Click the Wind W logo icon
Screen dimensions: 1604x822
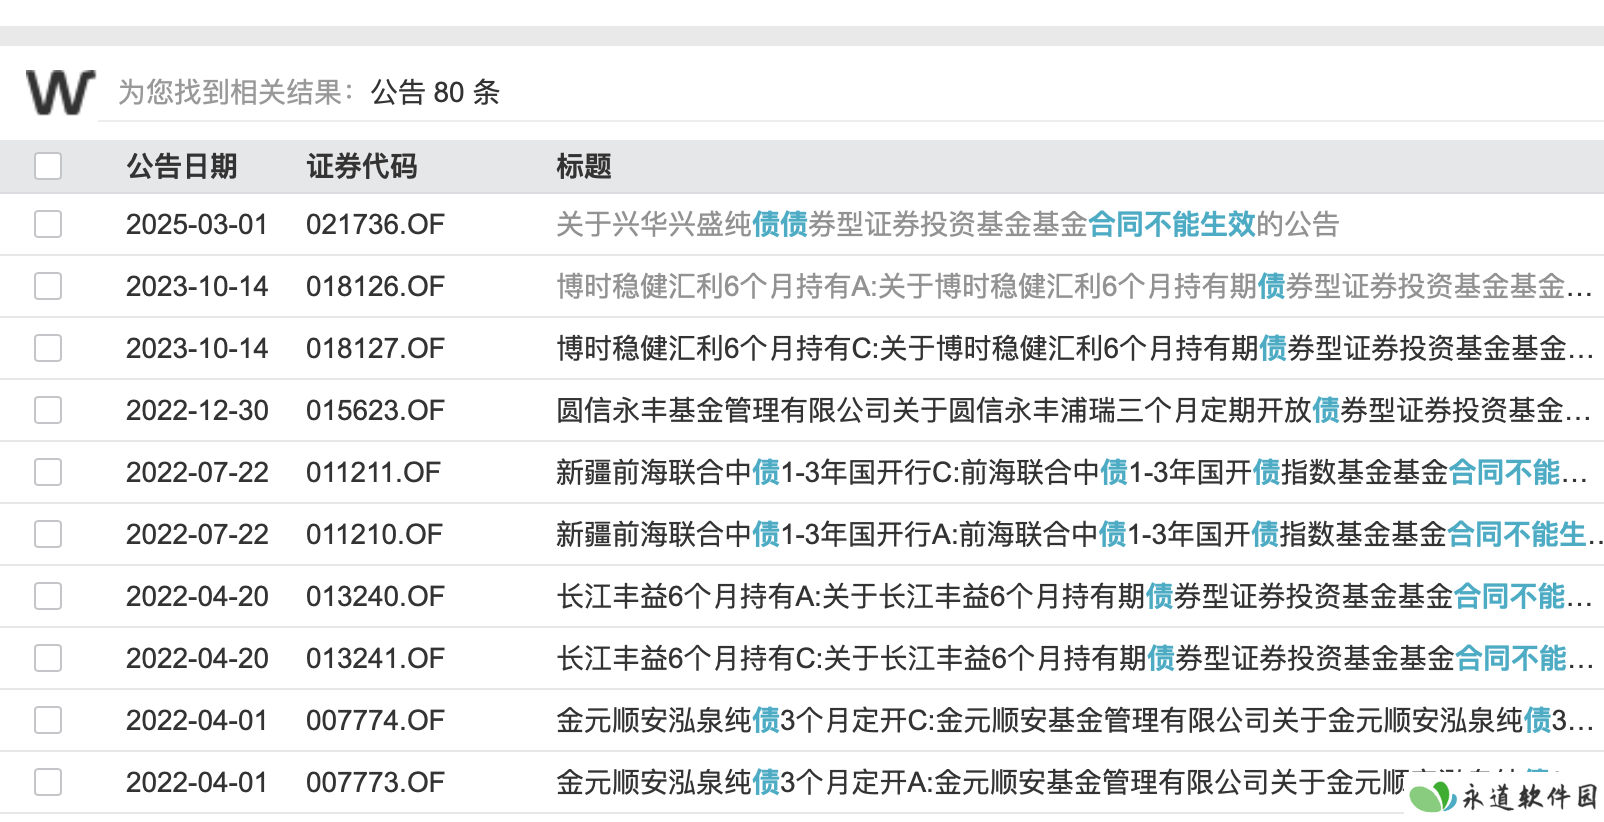tap(60, 92)
